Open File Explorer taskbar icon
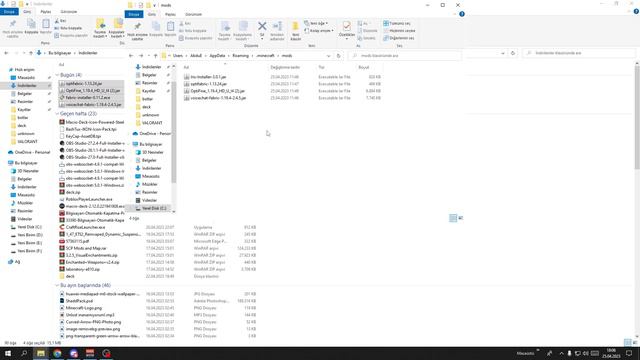This screenshot has width=640, height=360. point(41,353)
